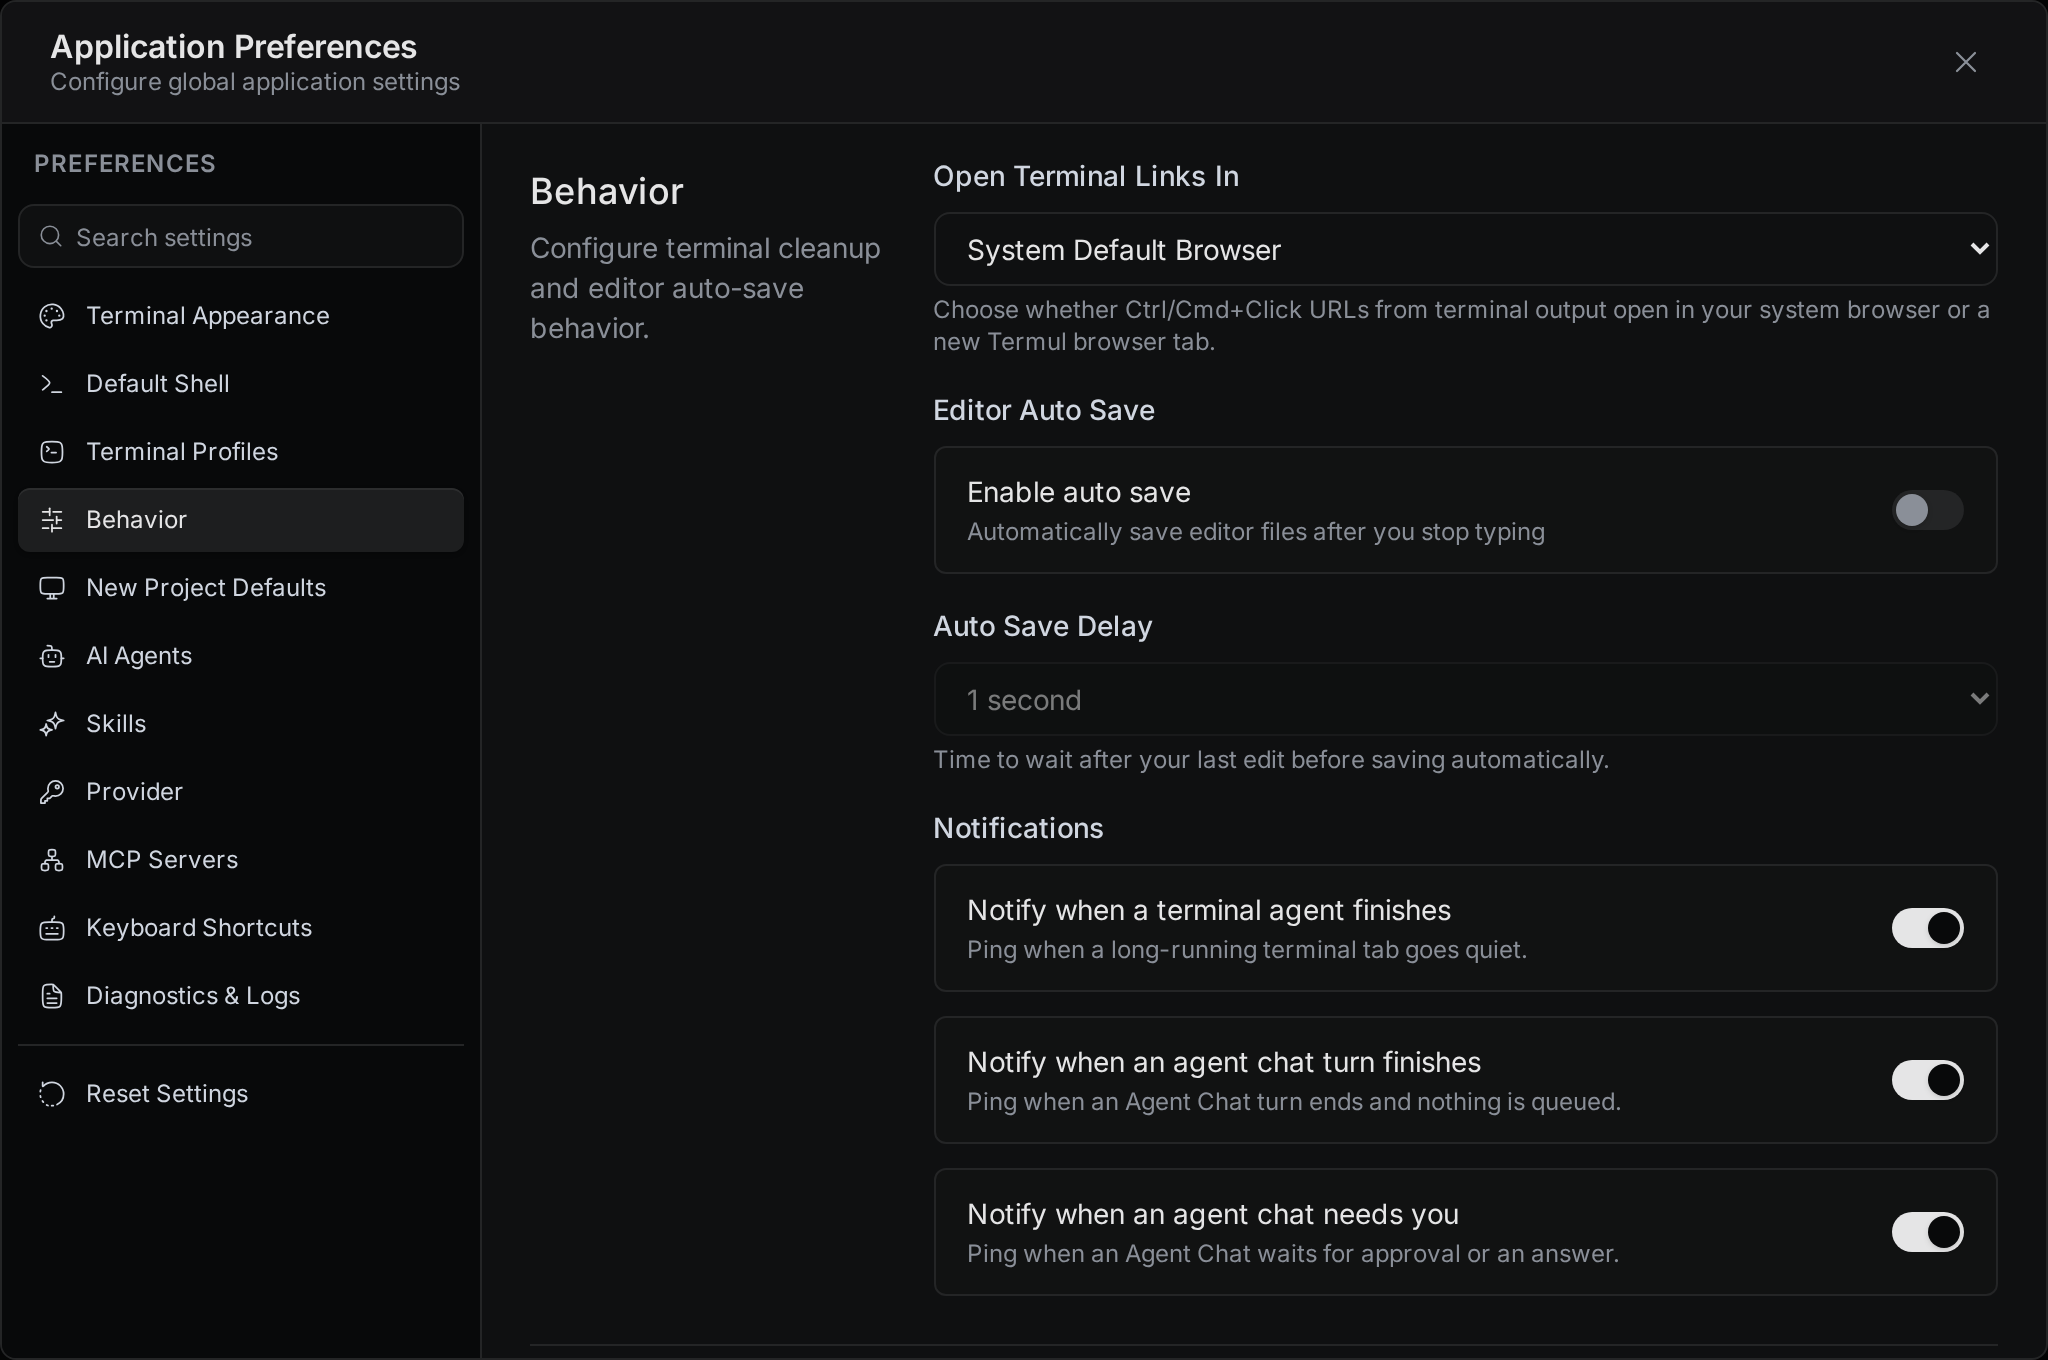Click the 'Notify when an agent chat turn finishes' label
Screen dimensions: 2048x1360
tap(1223, 1062)
